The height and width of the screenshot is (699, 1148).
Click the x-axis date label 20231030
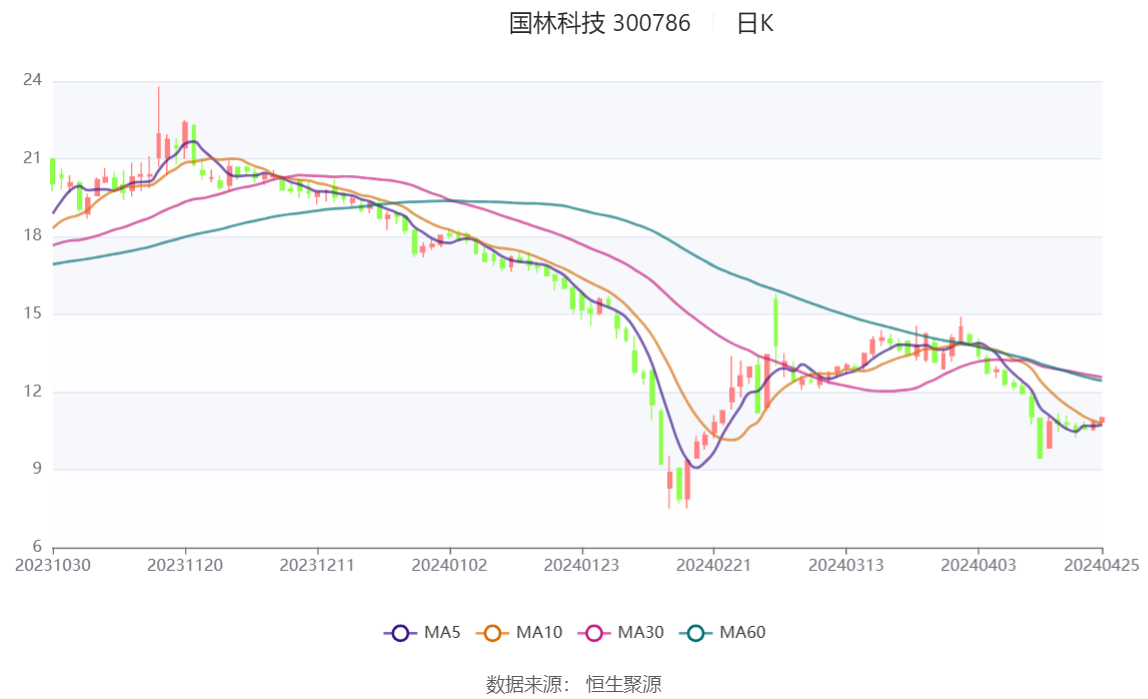point(53,566)
